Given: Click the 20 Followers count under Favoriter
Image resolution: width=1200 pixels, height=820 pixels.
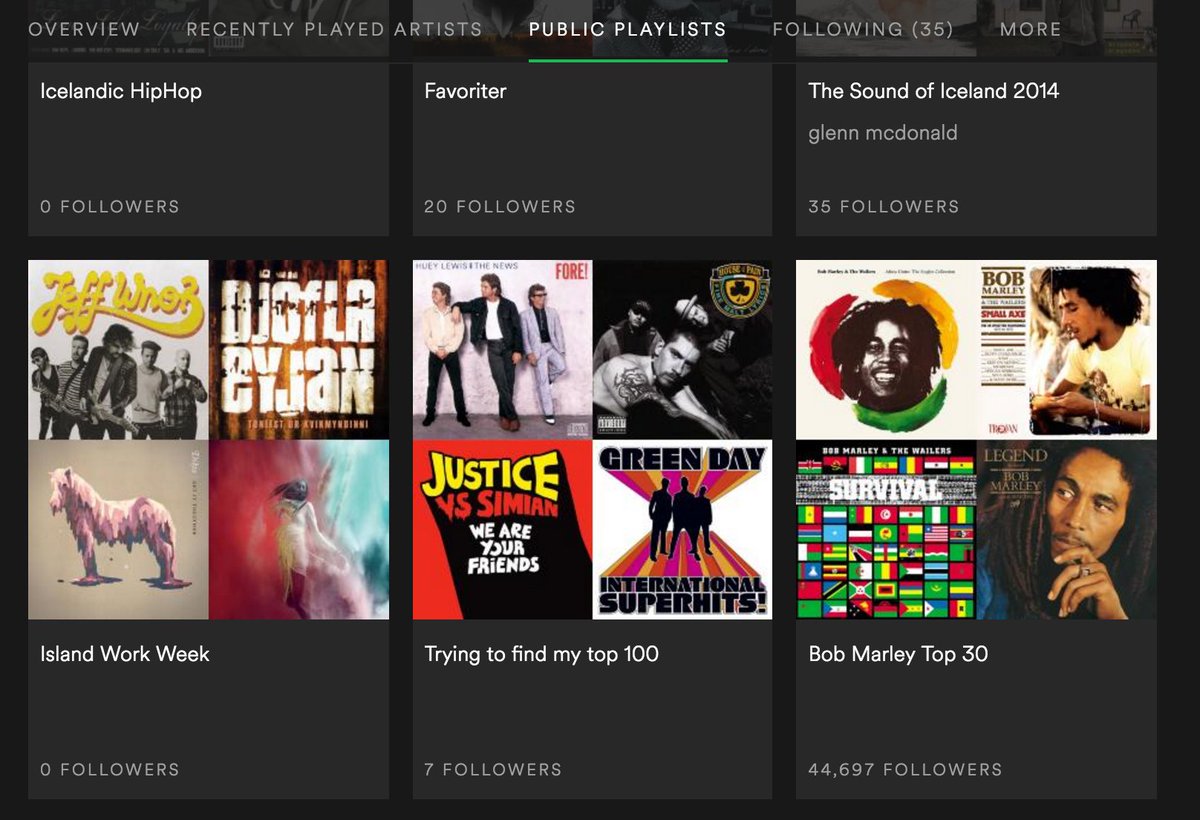Looking at the screenshot, I should (500, 207).
